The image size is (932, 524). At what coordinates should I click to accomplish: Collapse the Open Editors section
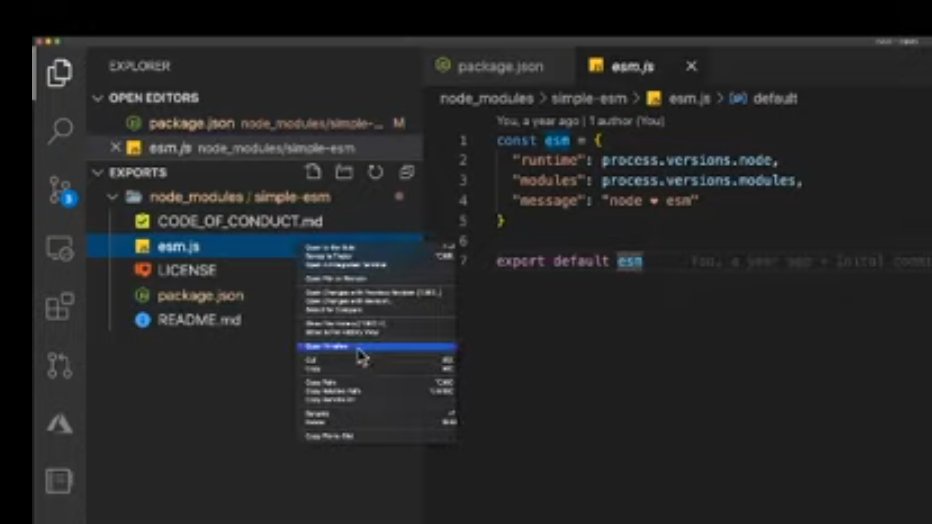coord(98,98)
